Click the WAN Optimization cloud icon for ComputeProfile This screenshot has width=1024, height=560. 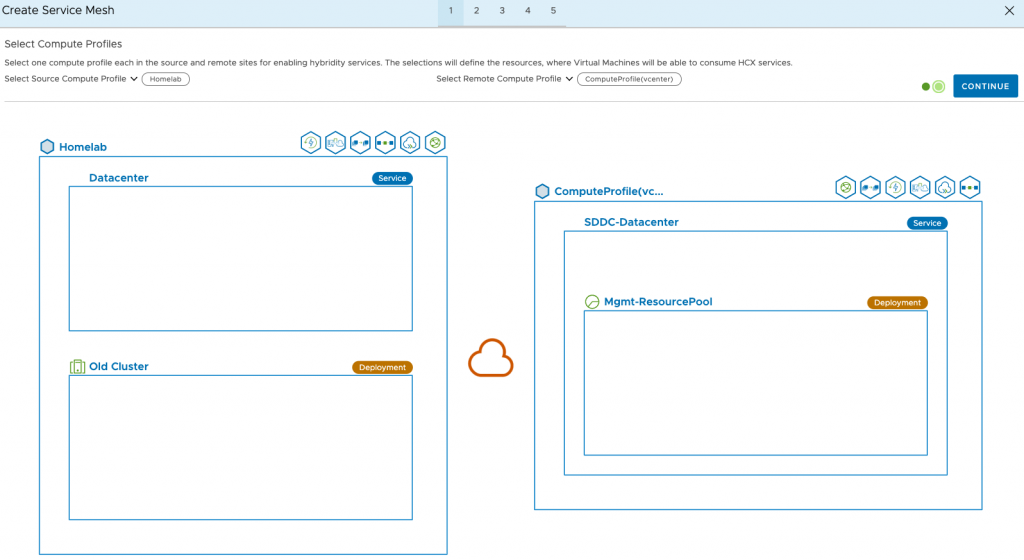pos(945,187)
